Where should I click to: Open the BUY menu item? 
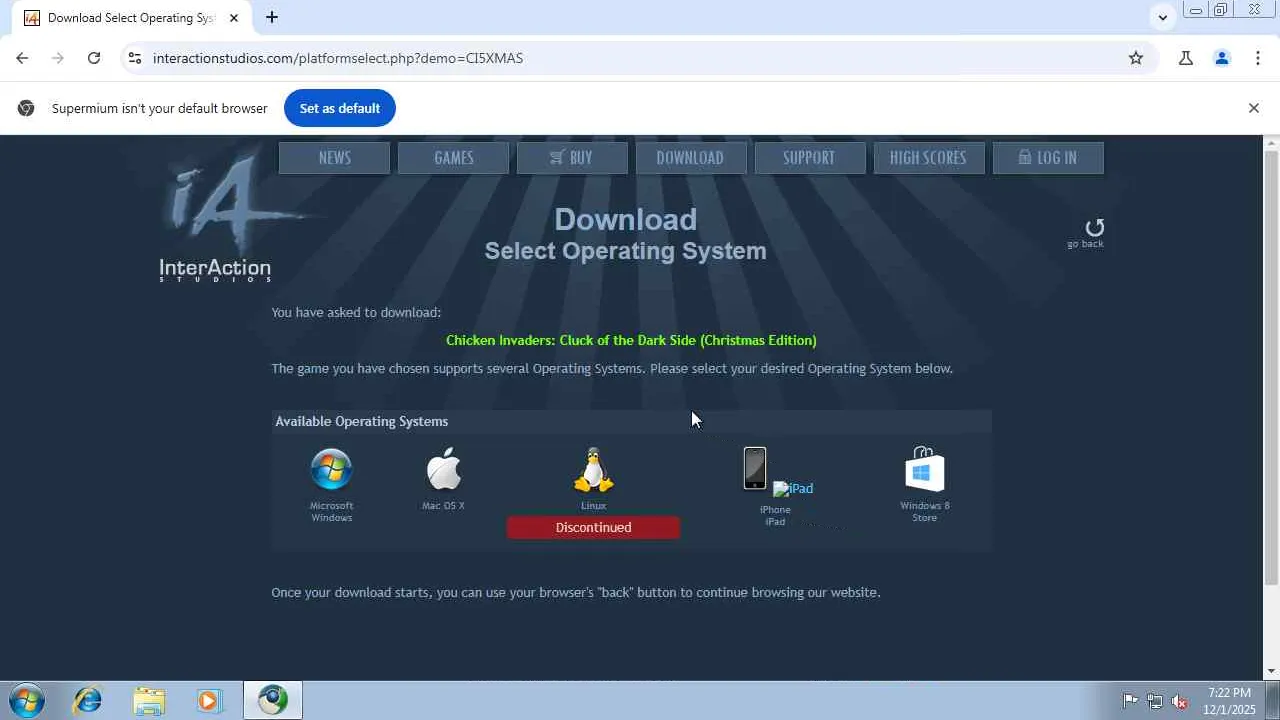click(572, 158)
